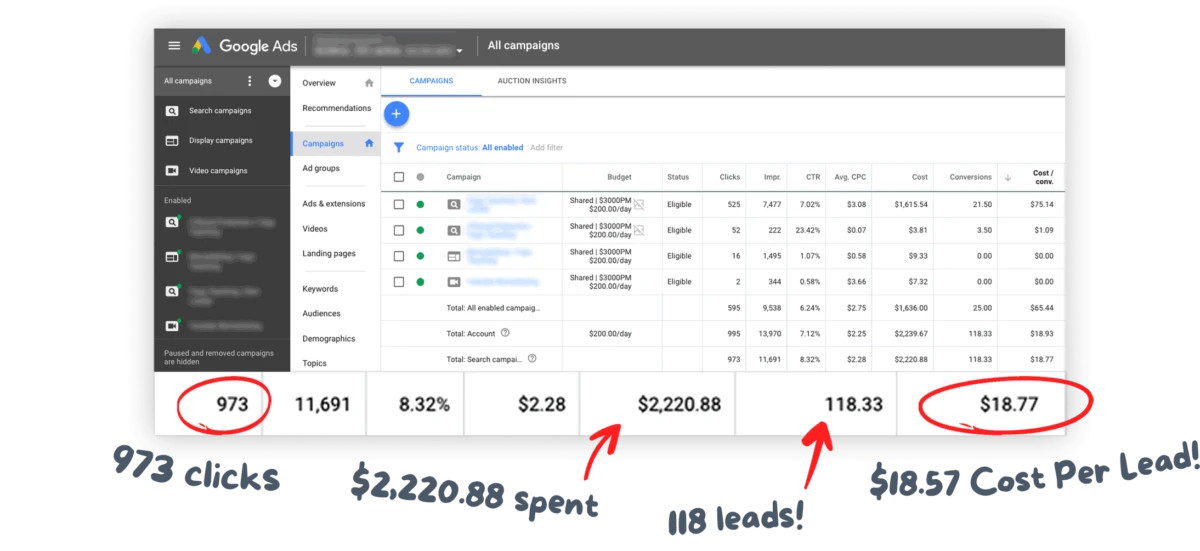Screen dimensions: 1200x551
Task: Click the Campaign status: All enabled filter
Action: [x=469, y=148]
